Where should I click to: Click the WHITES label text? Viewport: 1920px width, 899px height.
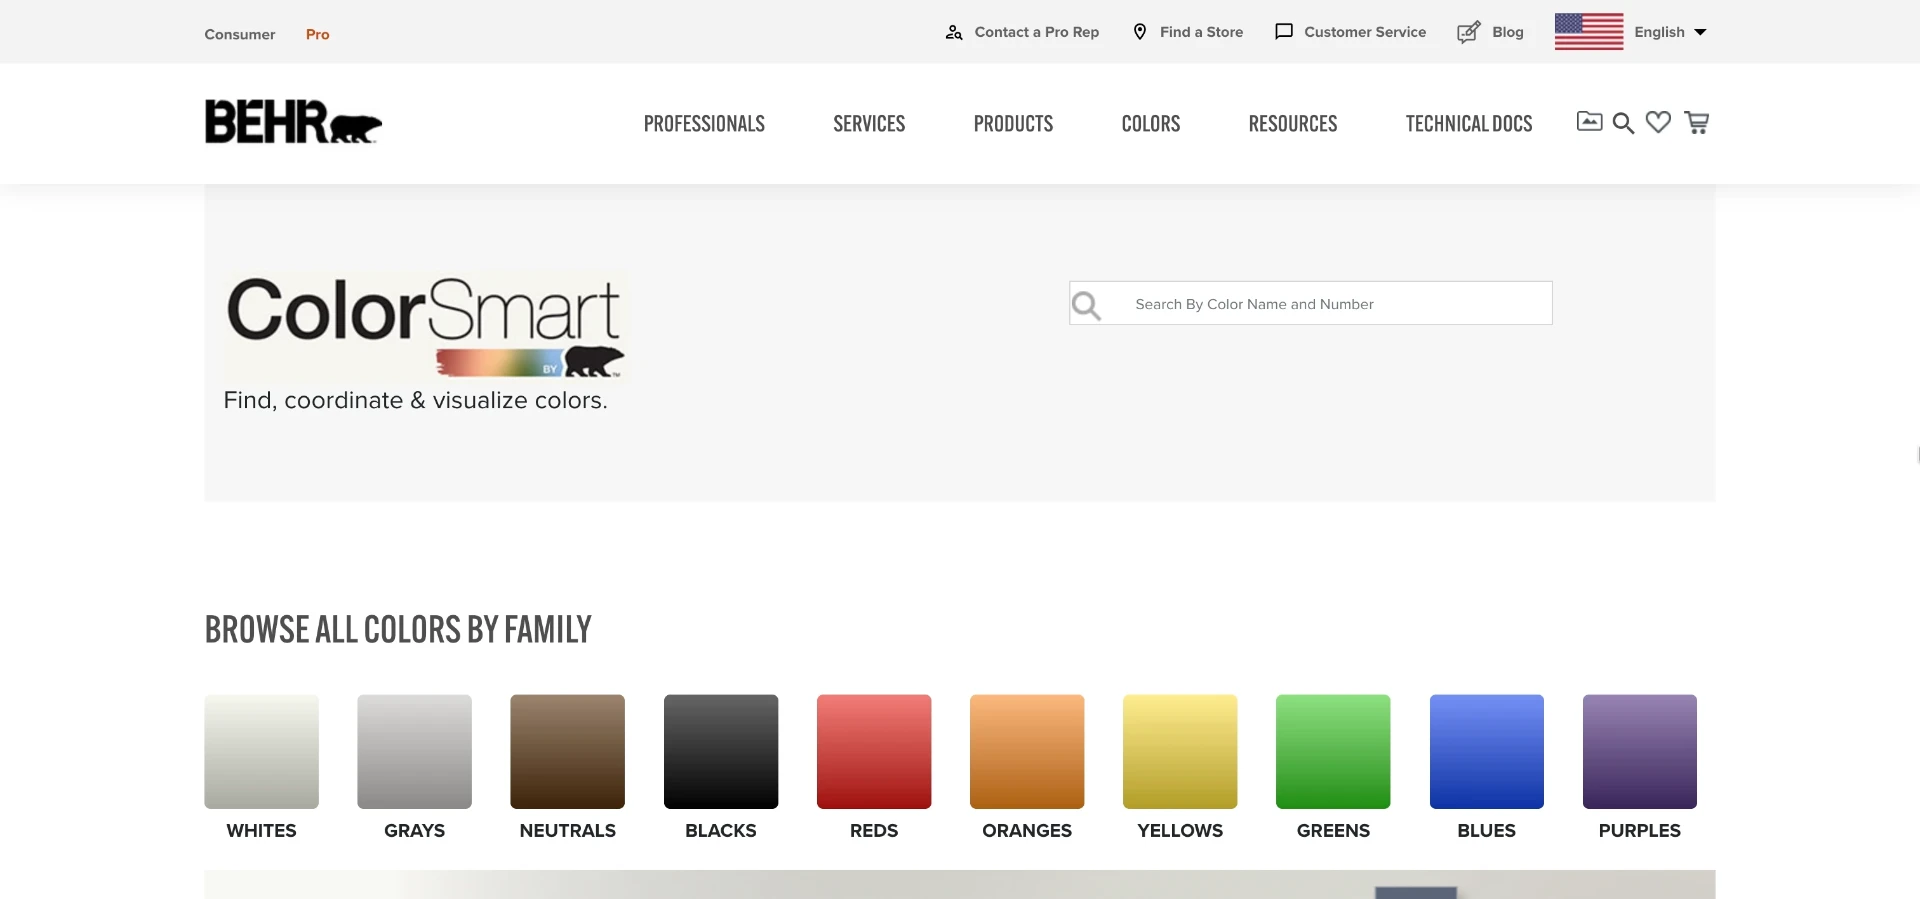[x=261, y=831]
